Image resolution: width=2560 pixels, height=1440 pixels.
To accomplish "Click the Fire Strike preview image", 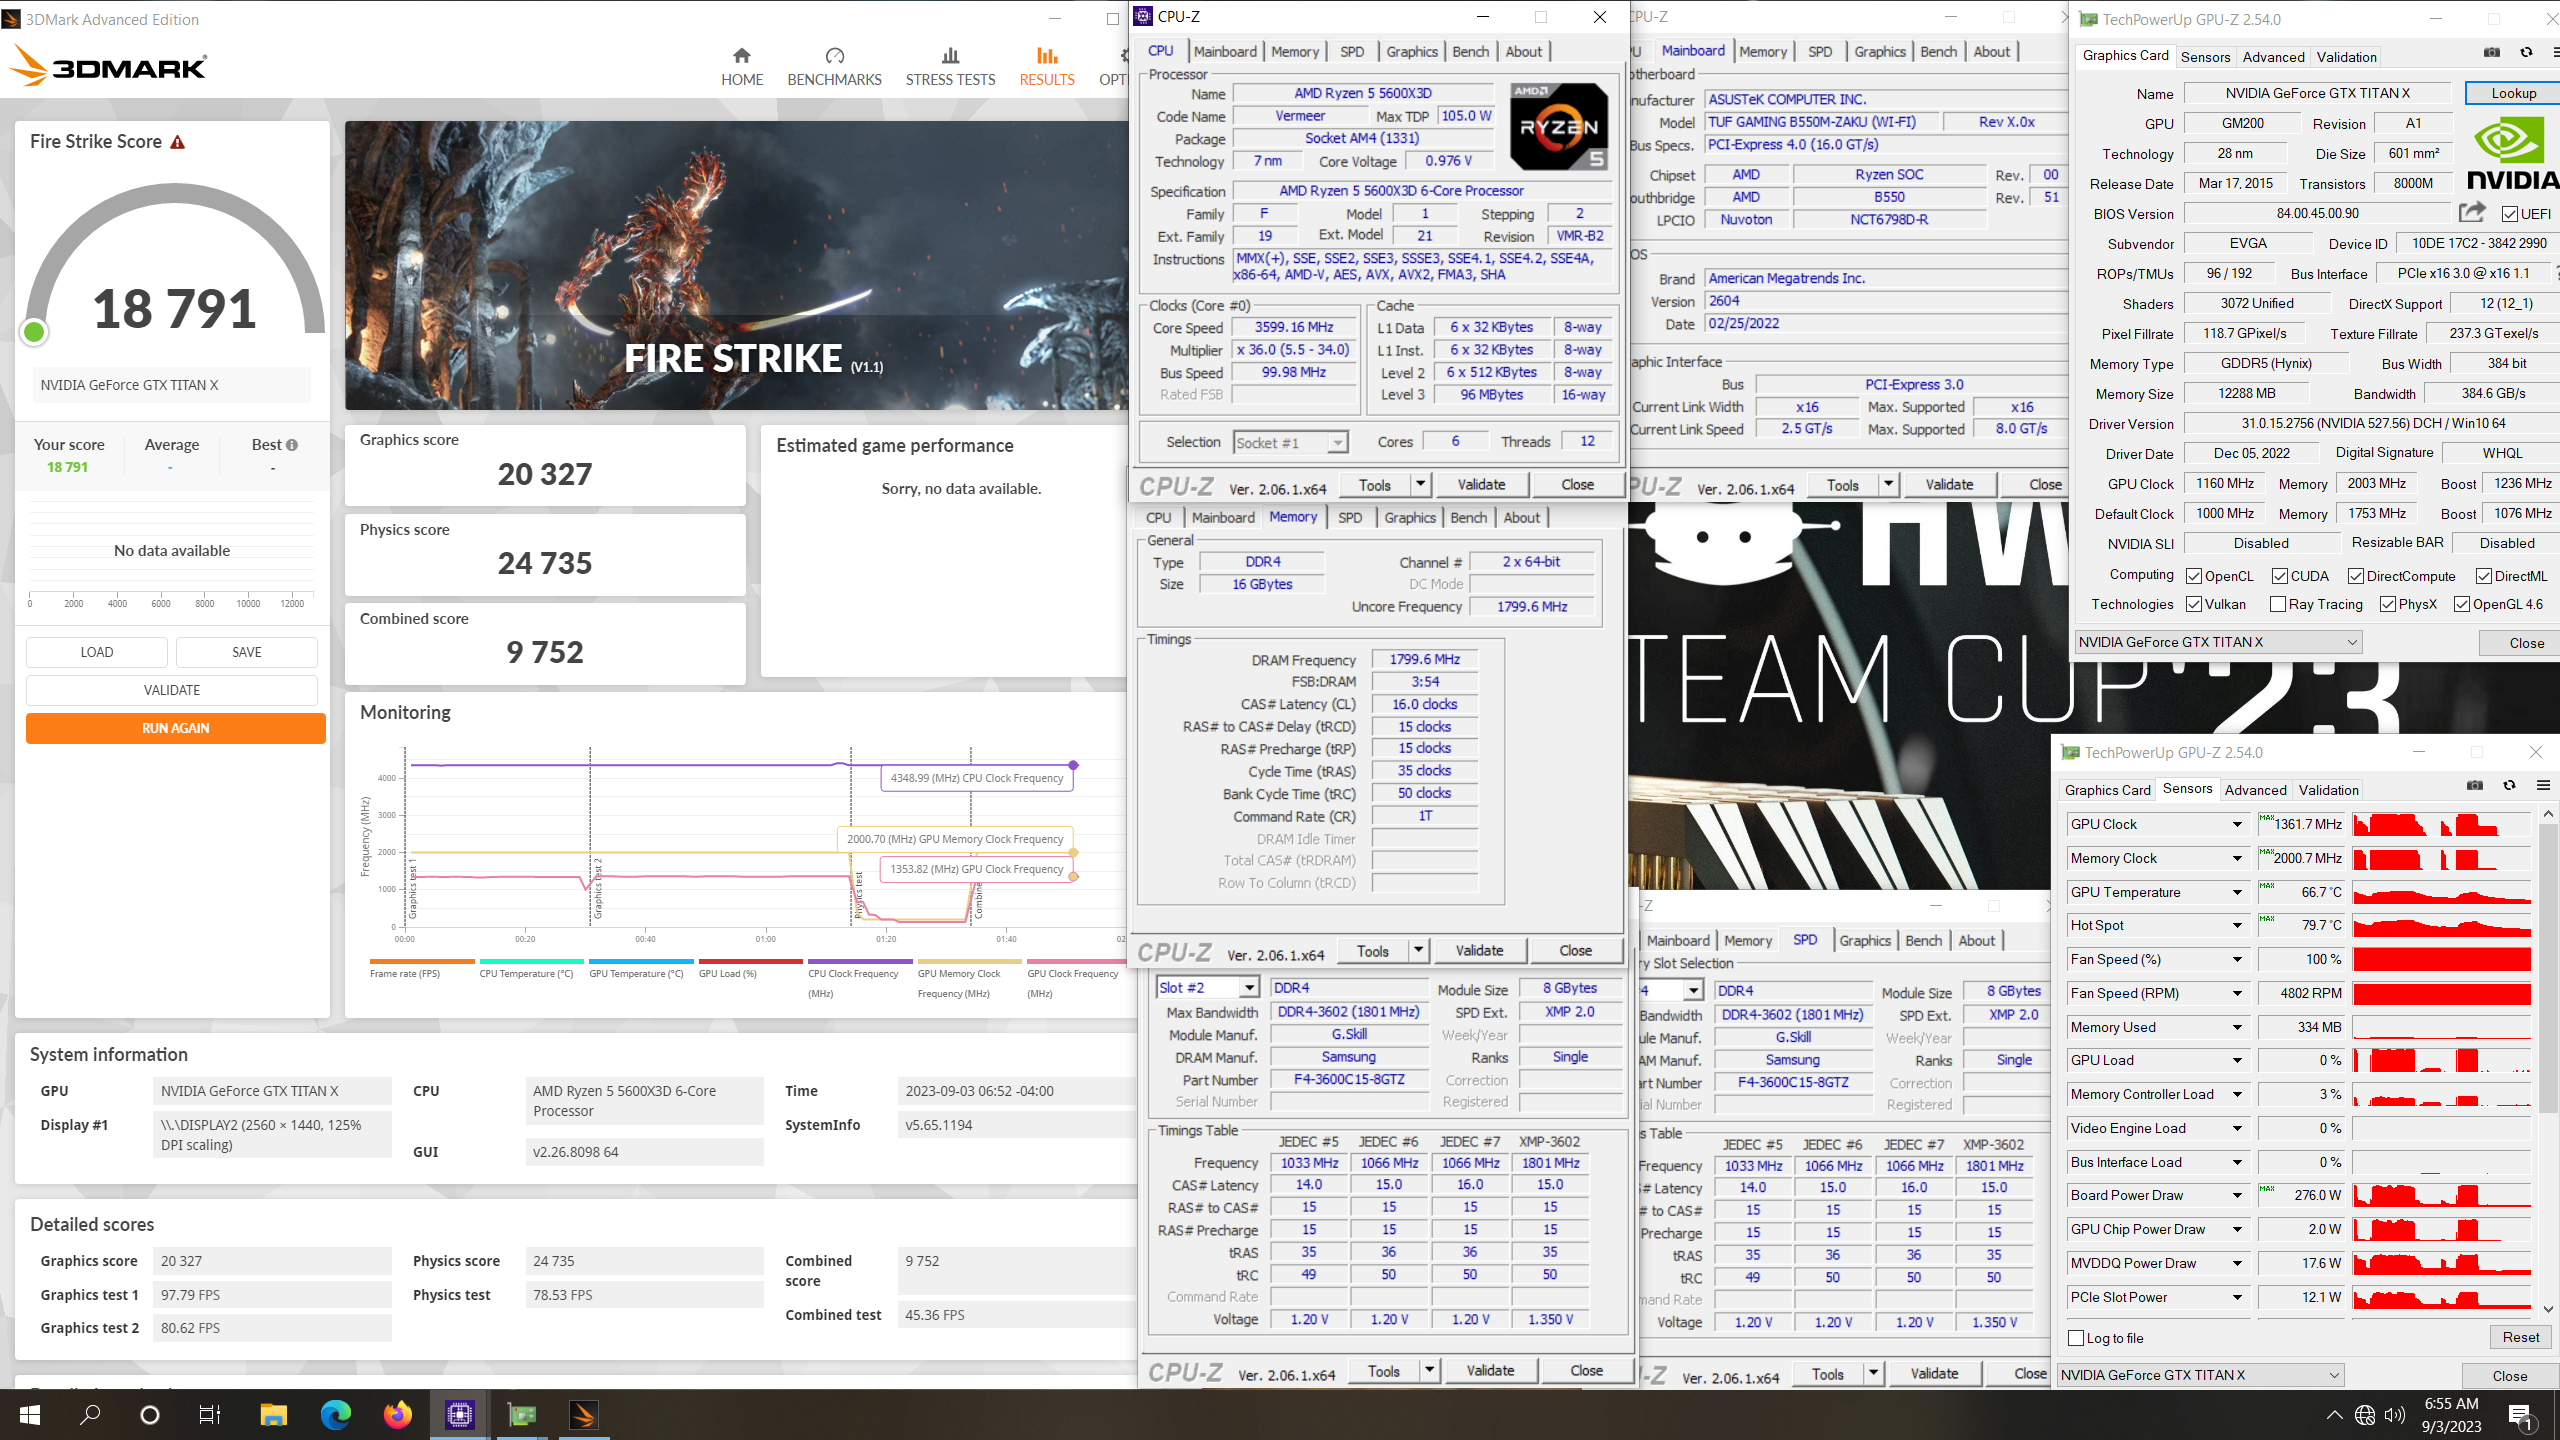I will click(x=737, y=265).
